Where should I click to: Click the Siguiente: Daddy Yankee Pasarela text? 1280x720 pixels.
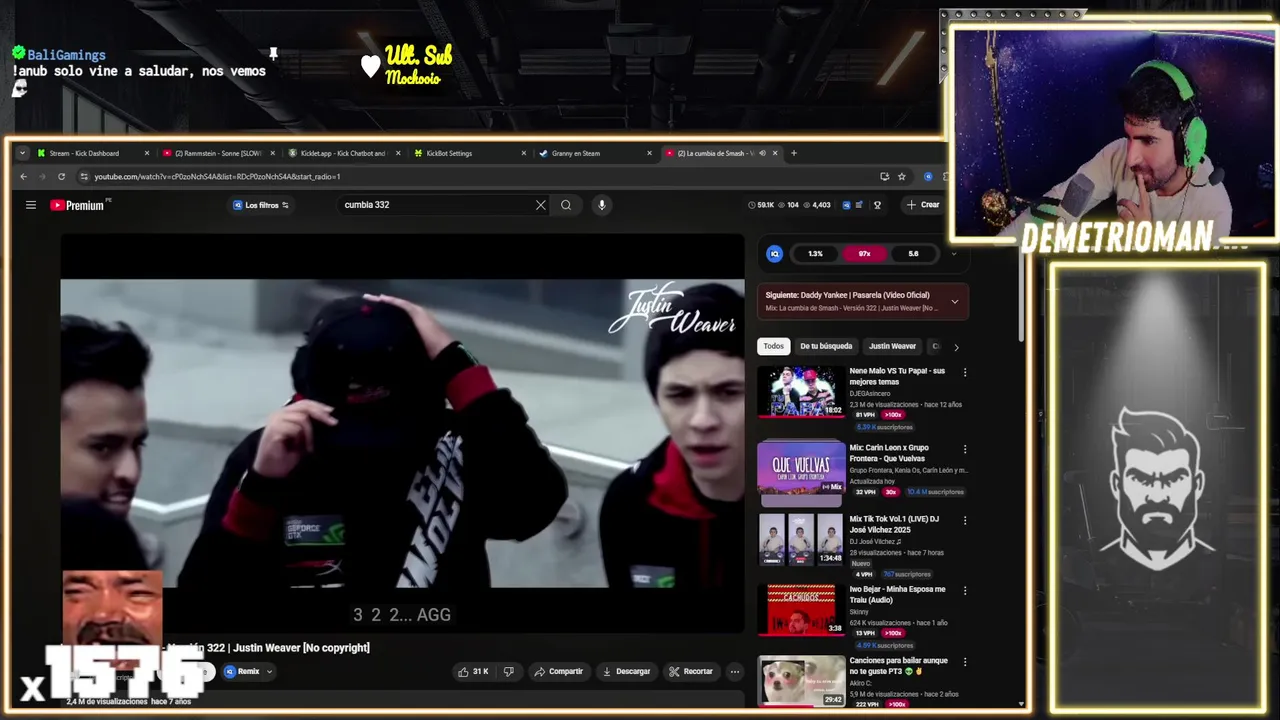848,295
